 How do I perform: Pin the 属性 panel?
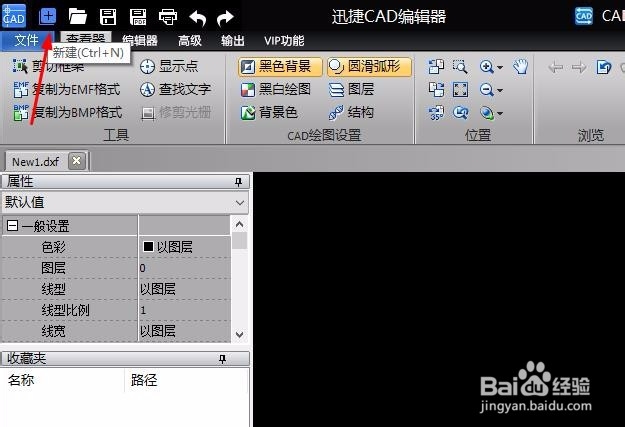(x=238, y=182)
